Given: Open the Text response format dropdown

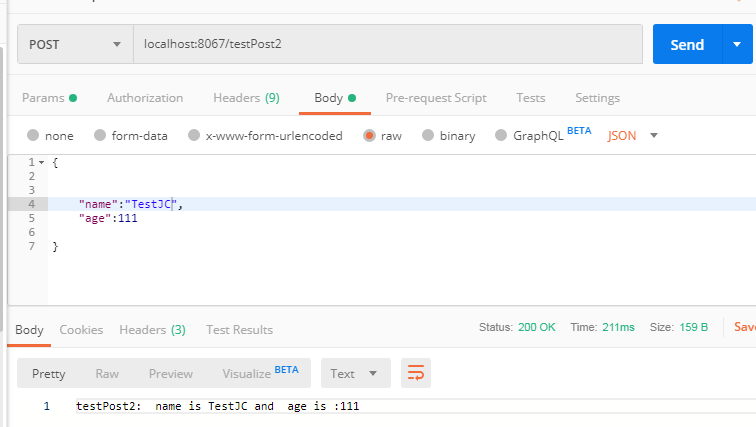Looking at the screenshot, I should click(x=355, y=373).
